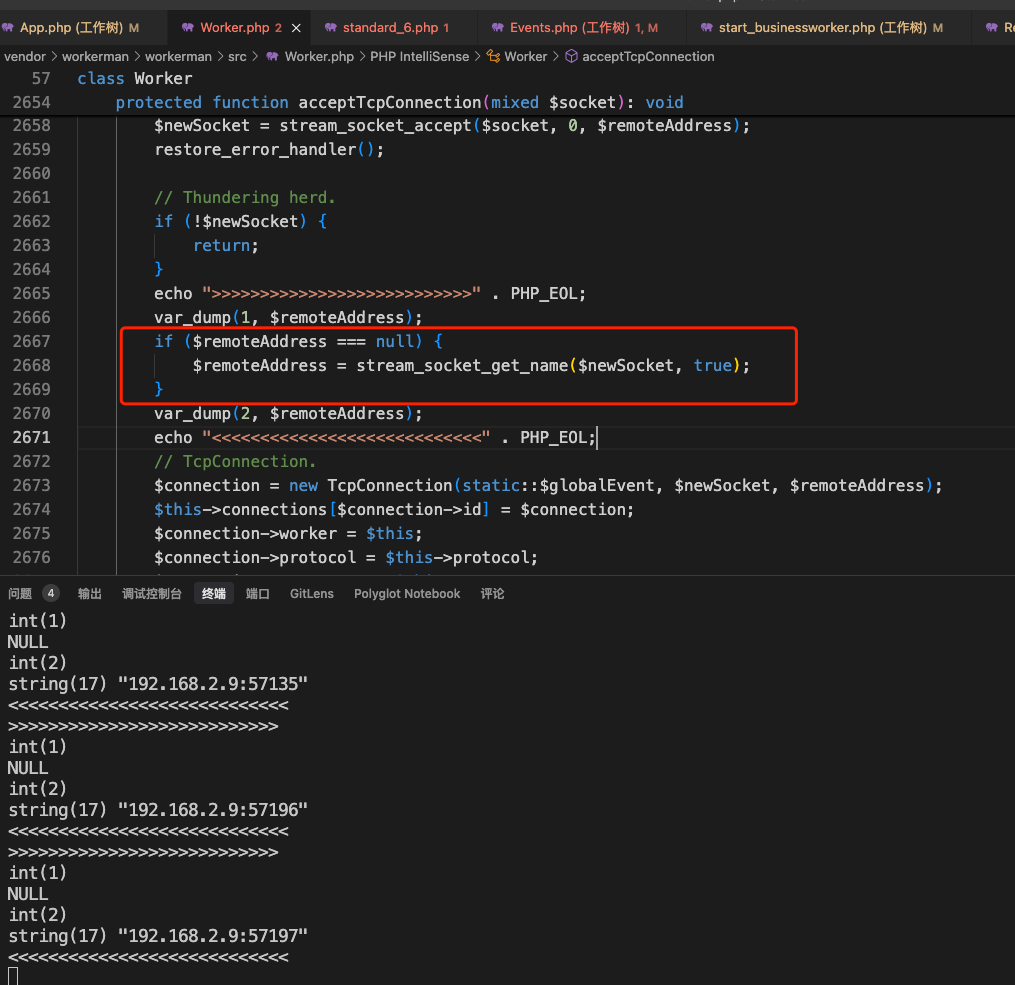Open the Polyglot Notebook panel tab
Image resolution: width=1015 pixels, height=985 pixels.
click(x=407, y=593)
